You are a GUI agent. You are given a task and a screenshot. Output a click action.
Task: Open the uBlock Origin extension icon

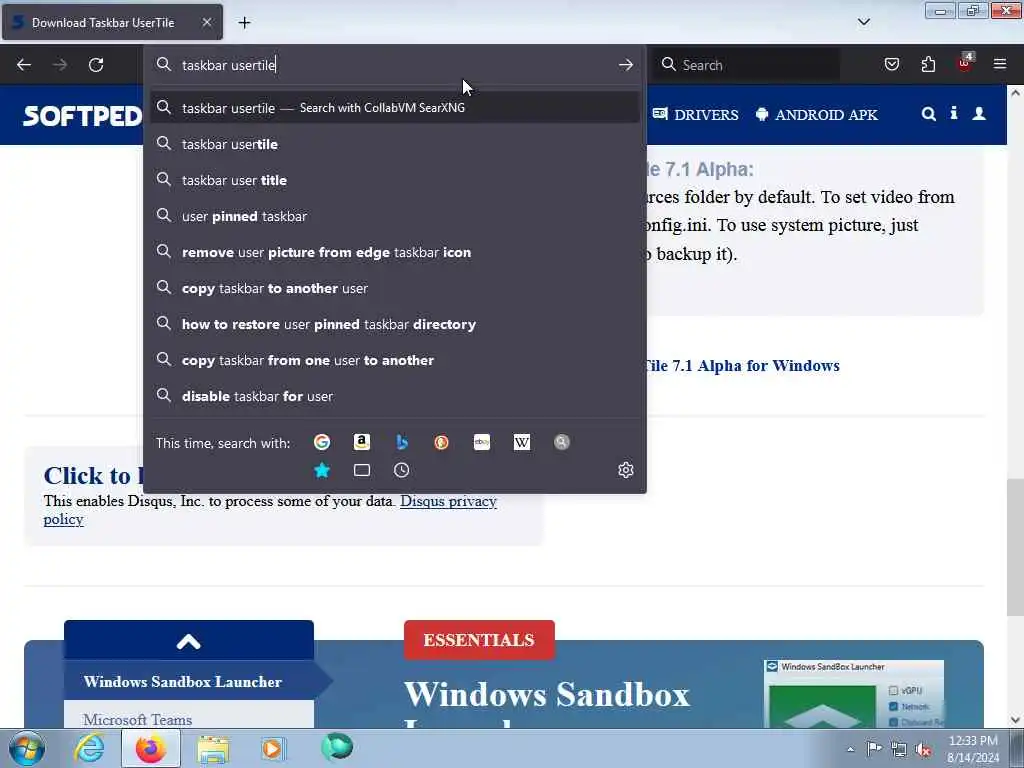[x=965, y=63]
